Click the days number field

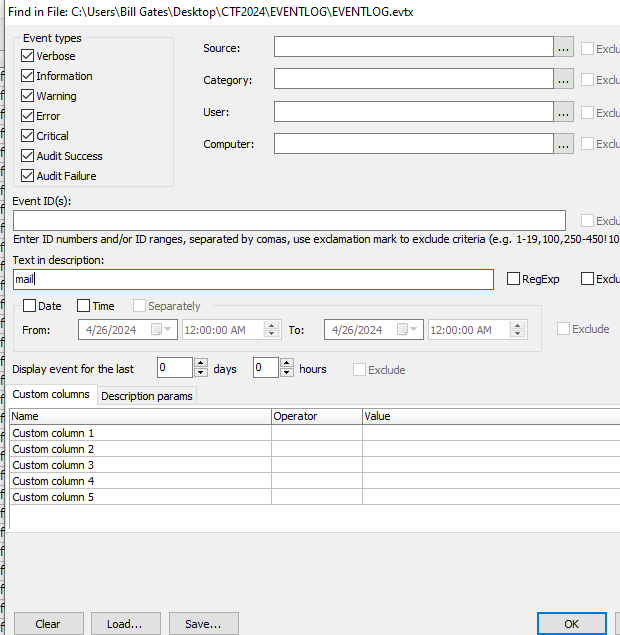pyautogui.click(x=175, y=367)
